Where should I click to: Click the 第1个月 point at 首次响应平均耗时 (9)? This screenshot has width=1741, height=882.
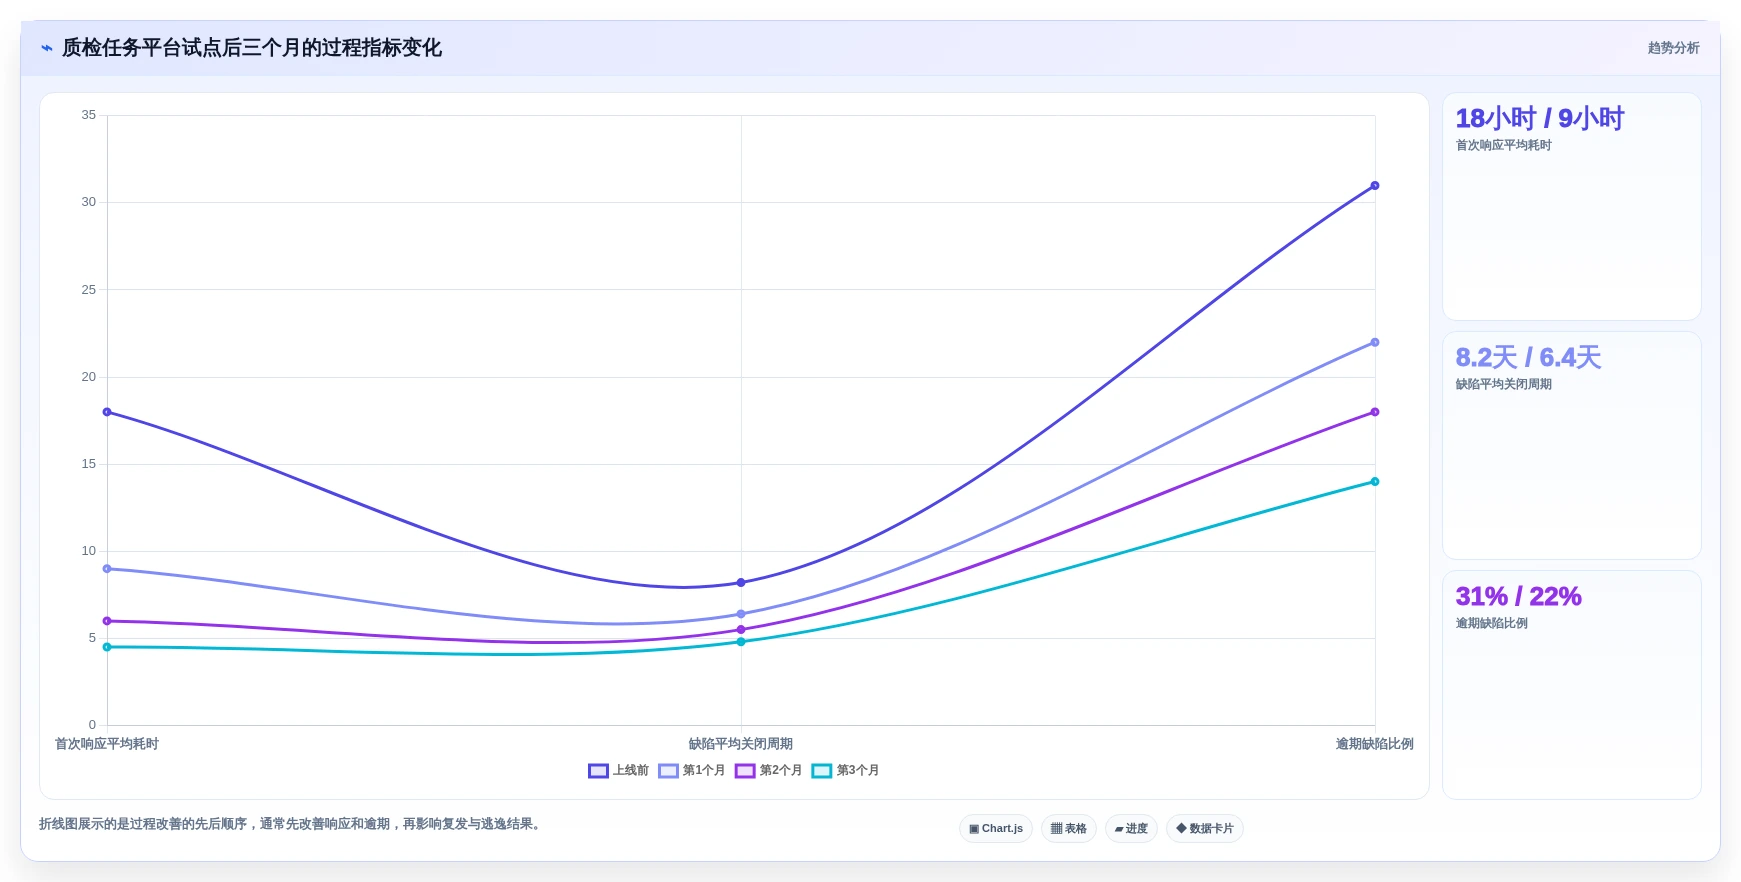pyautogui.click(x=107, y=569)
